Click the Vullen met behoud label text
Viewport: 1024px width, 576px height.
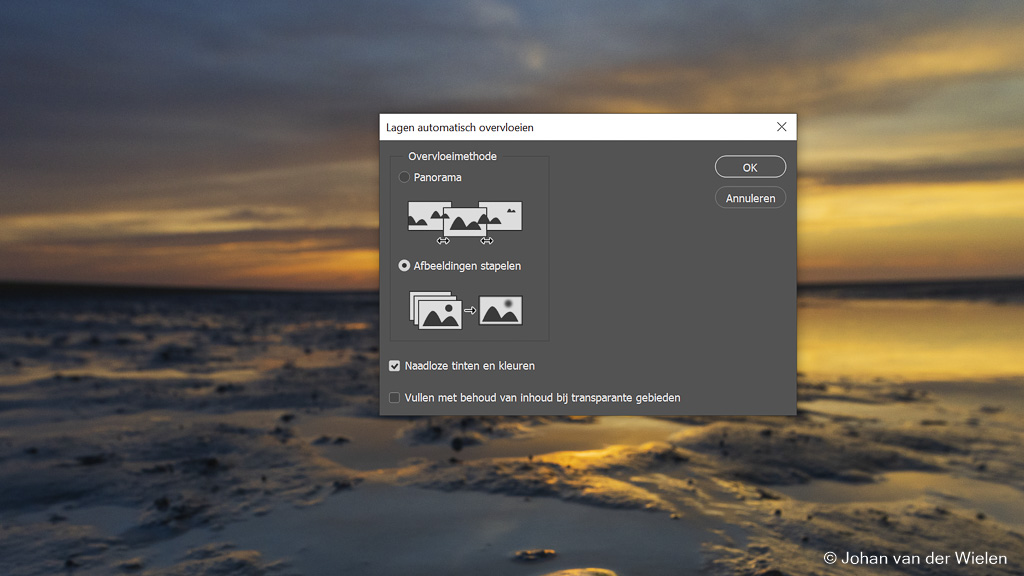542,398
